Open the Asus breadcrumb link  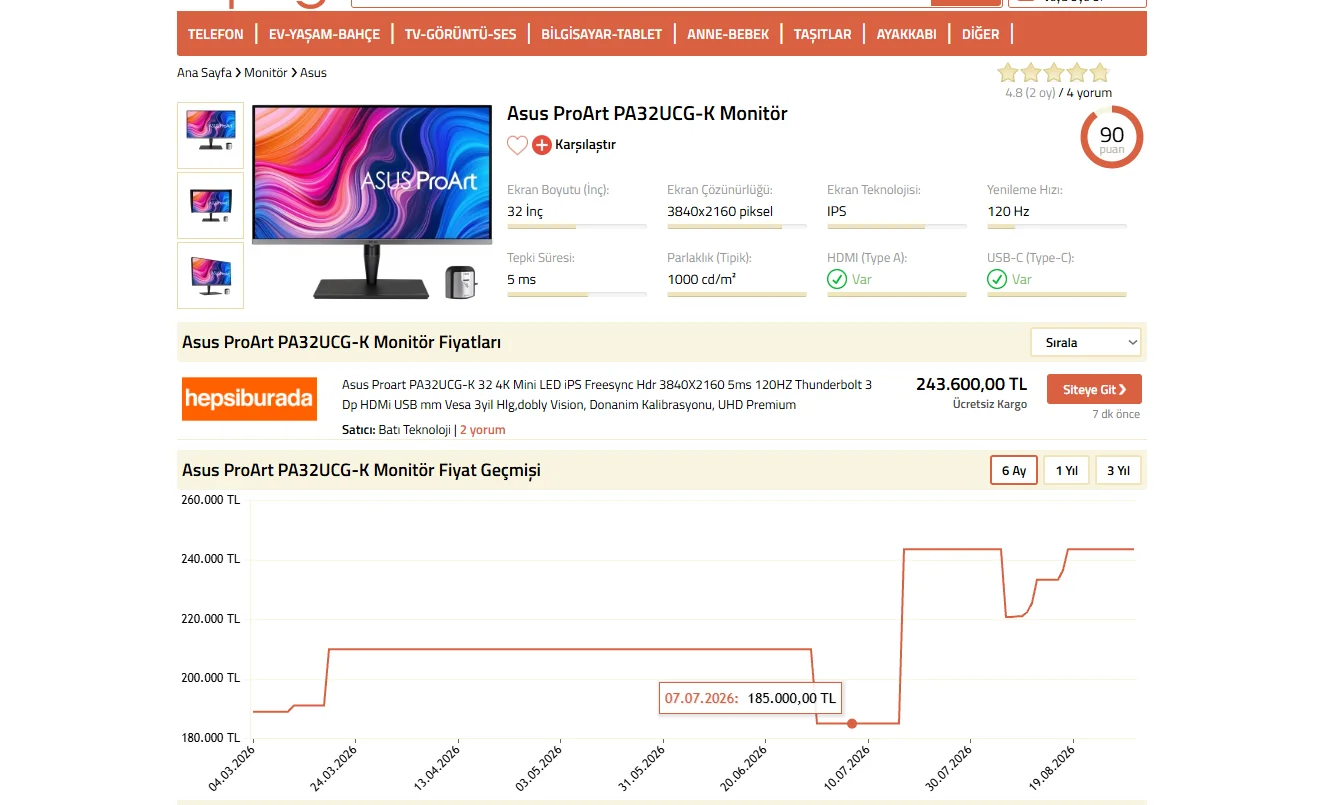coord(313,73)
